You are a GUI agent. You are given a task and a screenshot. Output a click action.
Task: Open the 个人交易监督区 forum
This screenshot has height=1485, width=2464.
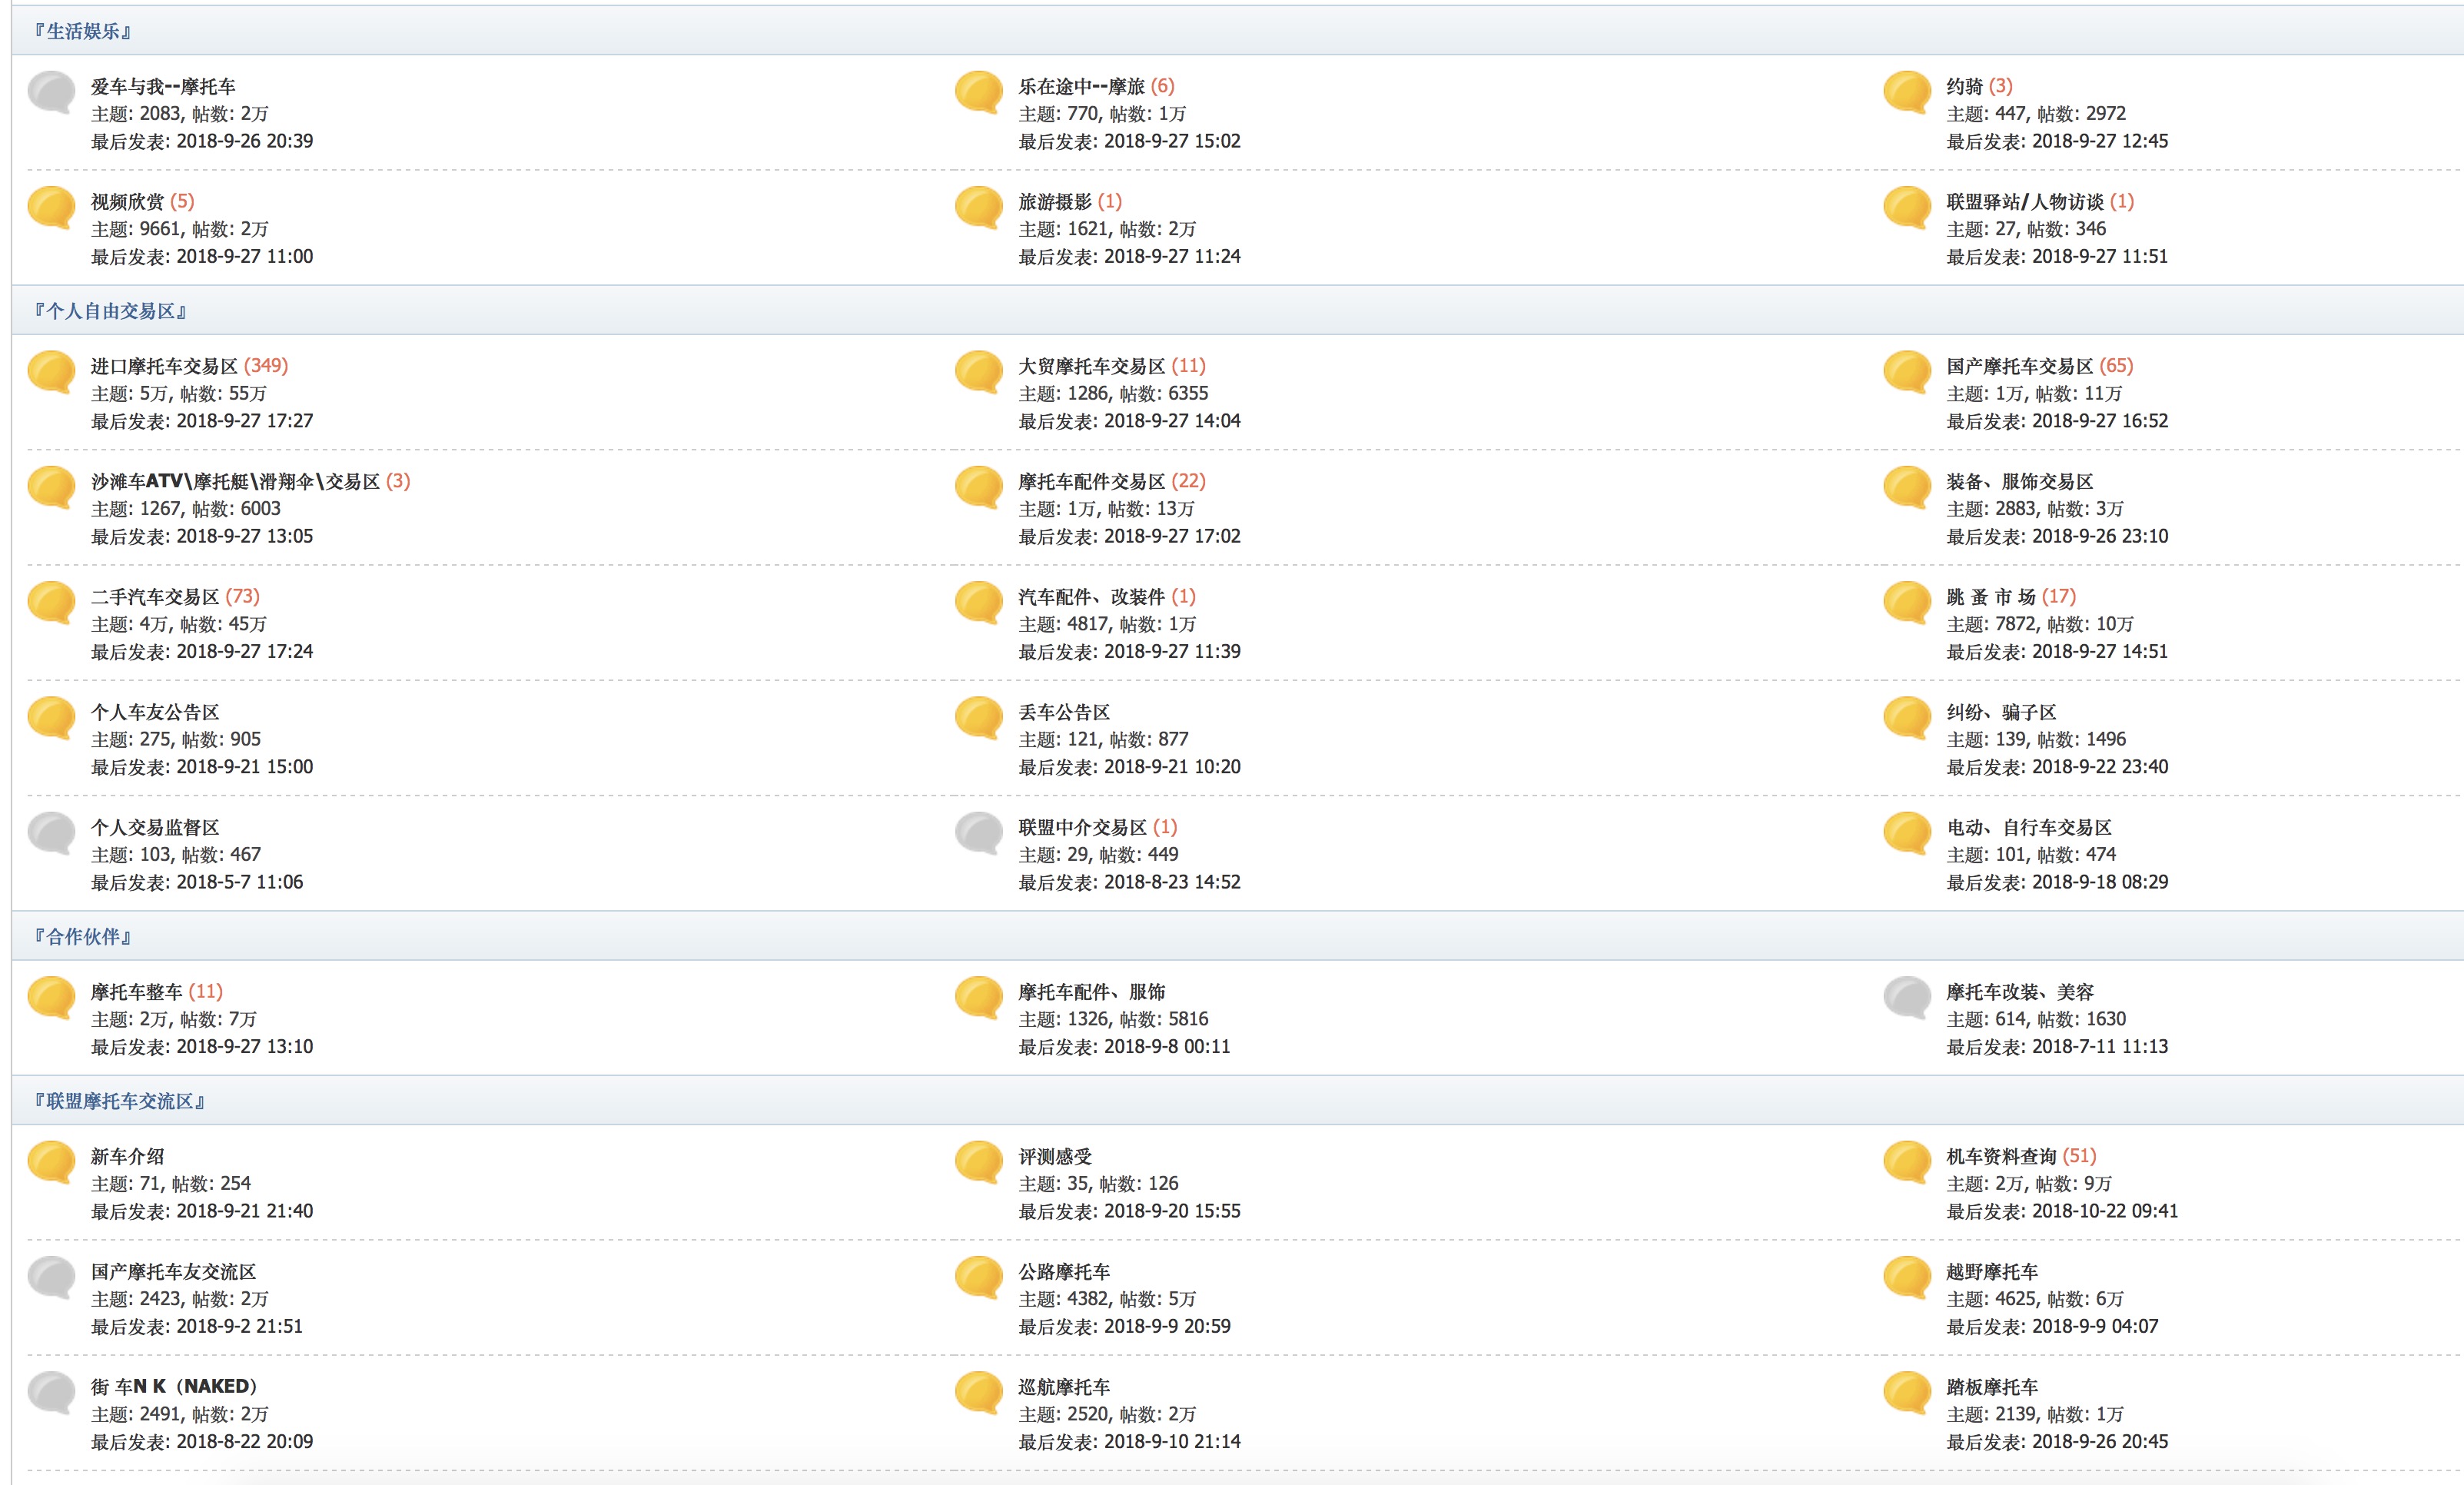(x=155, y=828)
